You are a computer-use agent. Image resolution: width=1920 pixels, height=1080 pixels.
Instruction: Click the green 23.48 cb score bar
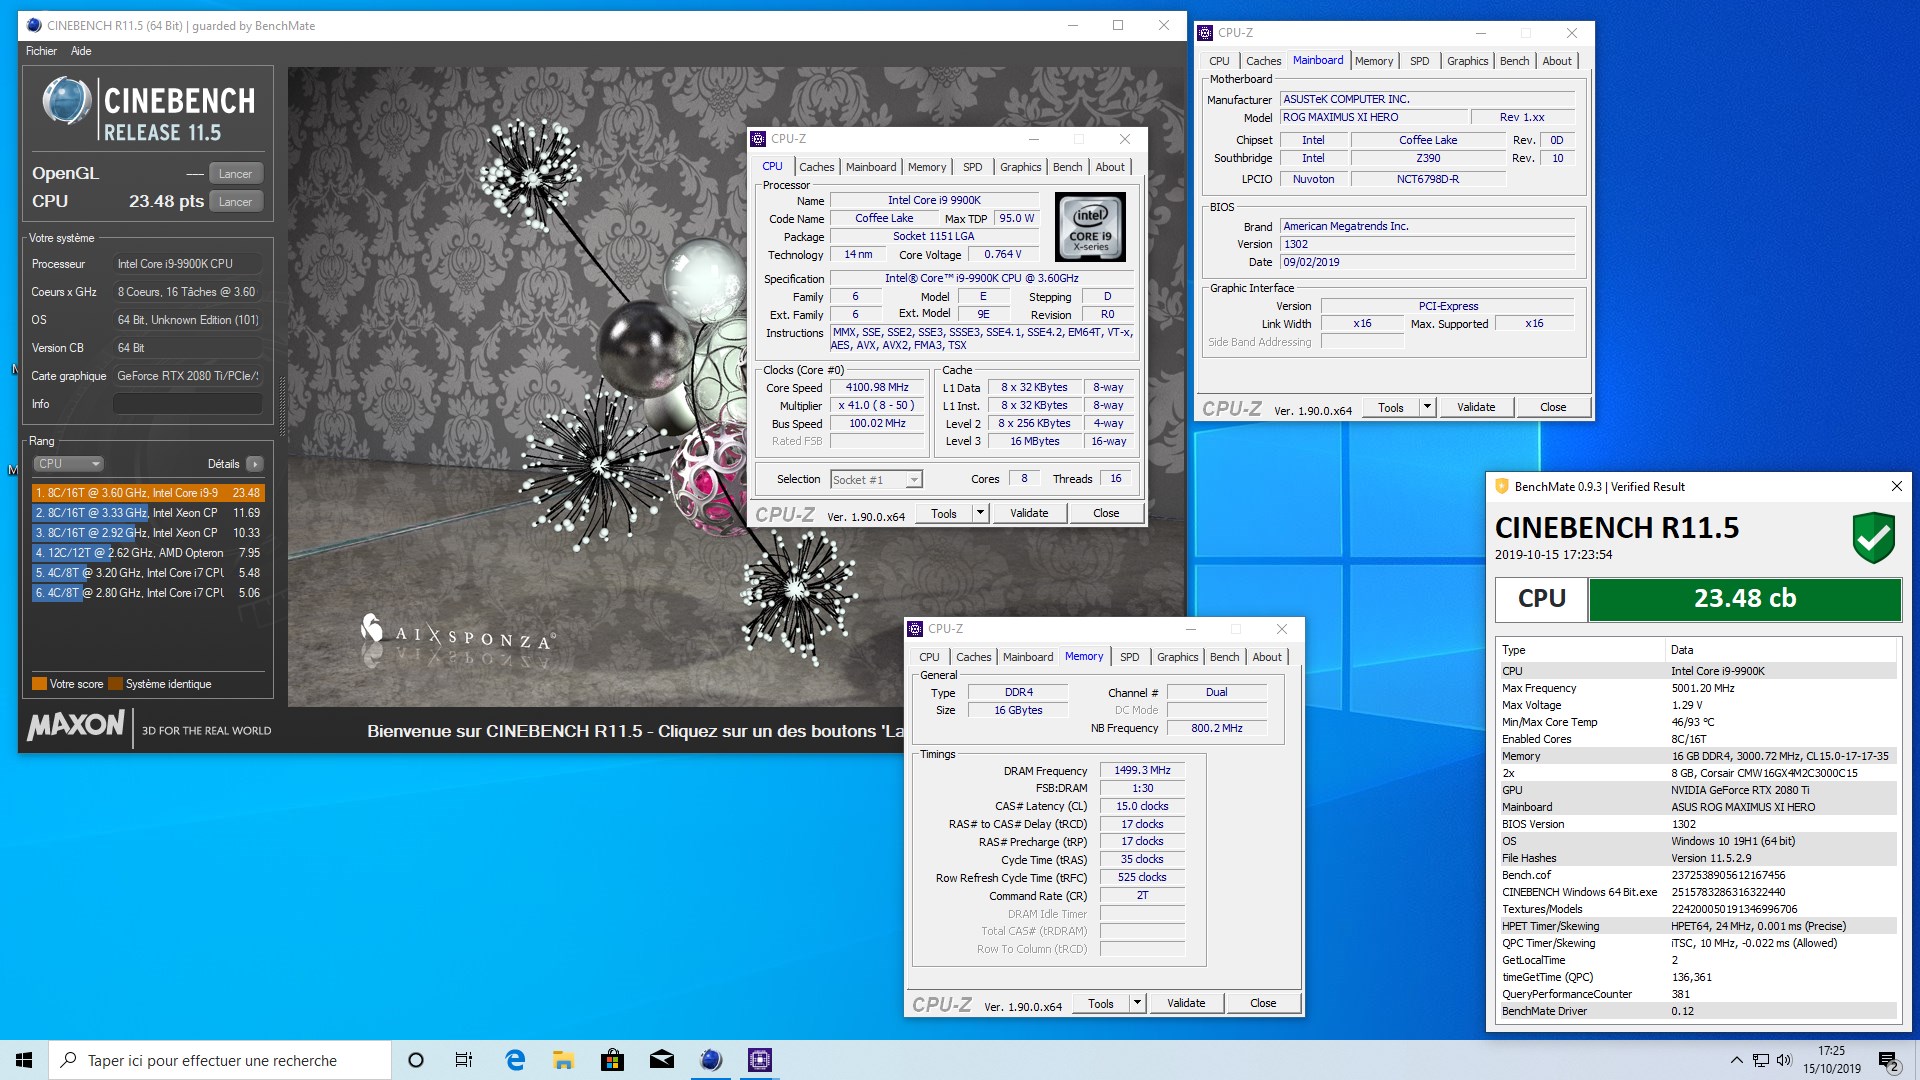1744,599
